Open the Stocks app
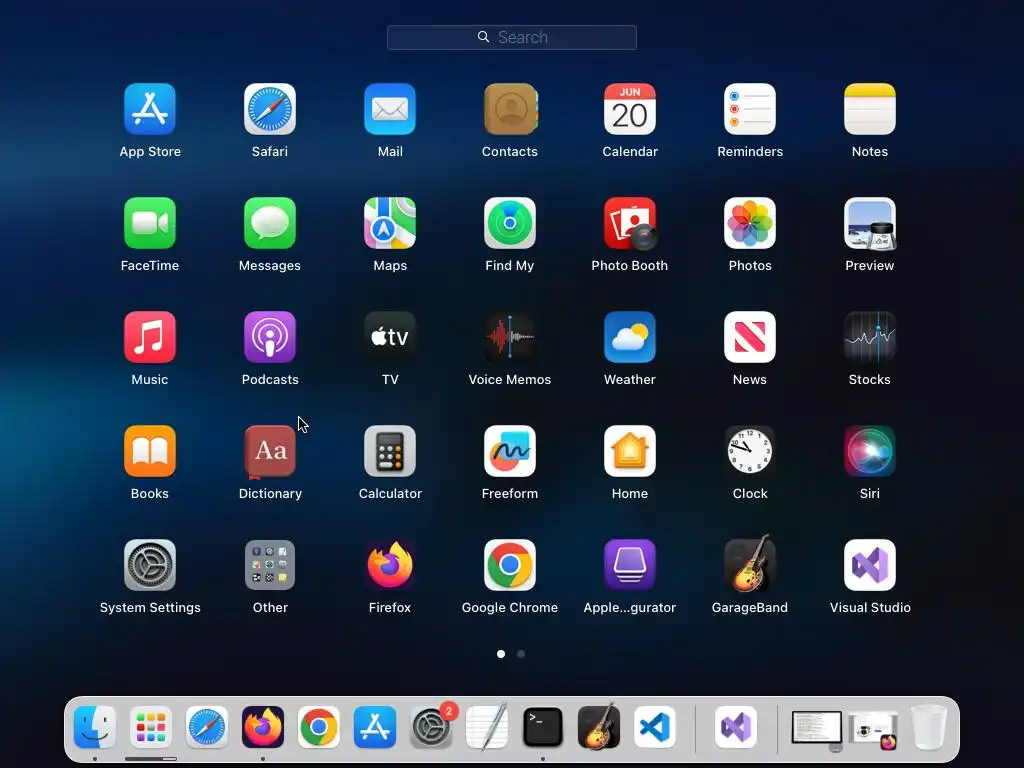The image size is (1024, 768). tap(870, 337)
